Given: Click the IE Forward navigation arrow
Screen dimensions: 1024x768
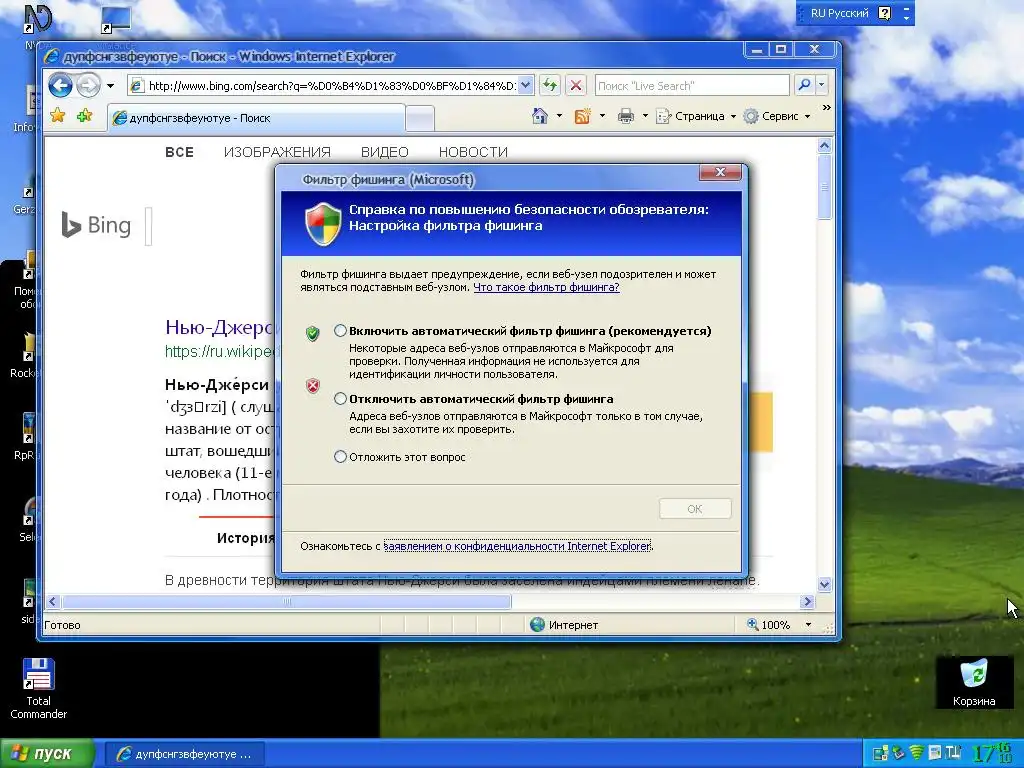Looking at the screenshot, I should point(89,85).
